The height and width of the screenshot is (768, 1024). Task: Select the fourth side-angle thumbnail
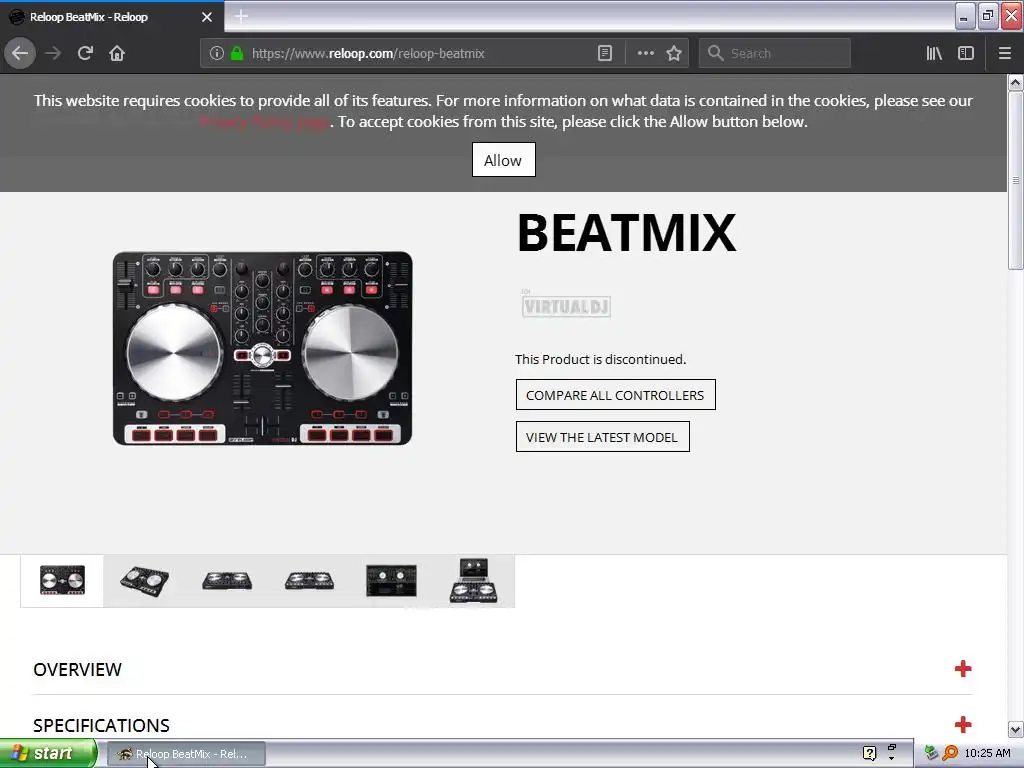309,581
